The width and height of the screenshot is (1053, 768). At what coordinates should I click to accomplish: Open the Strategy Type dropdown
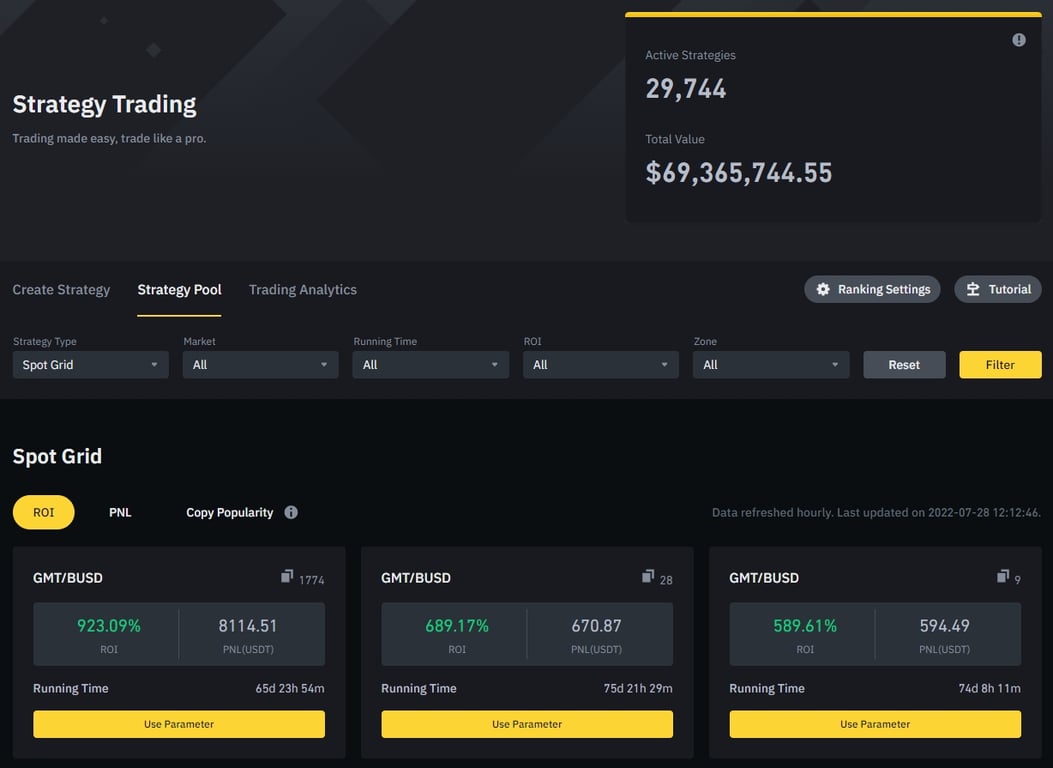coord(90,364)
